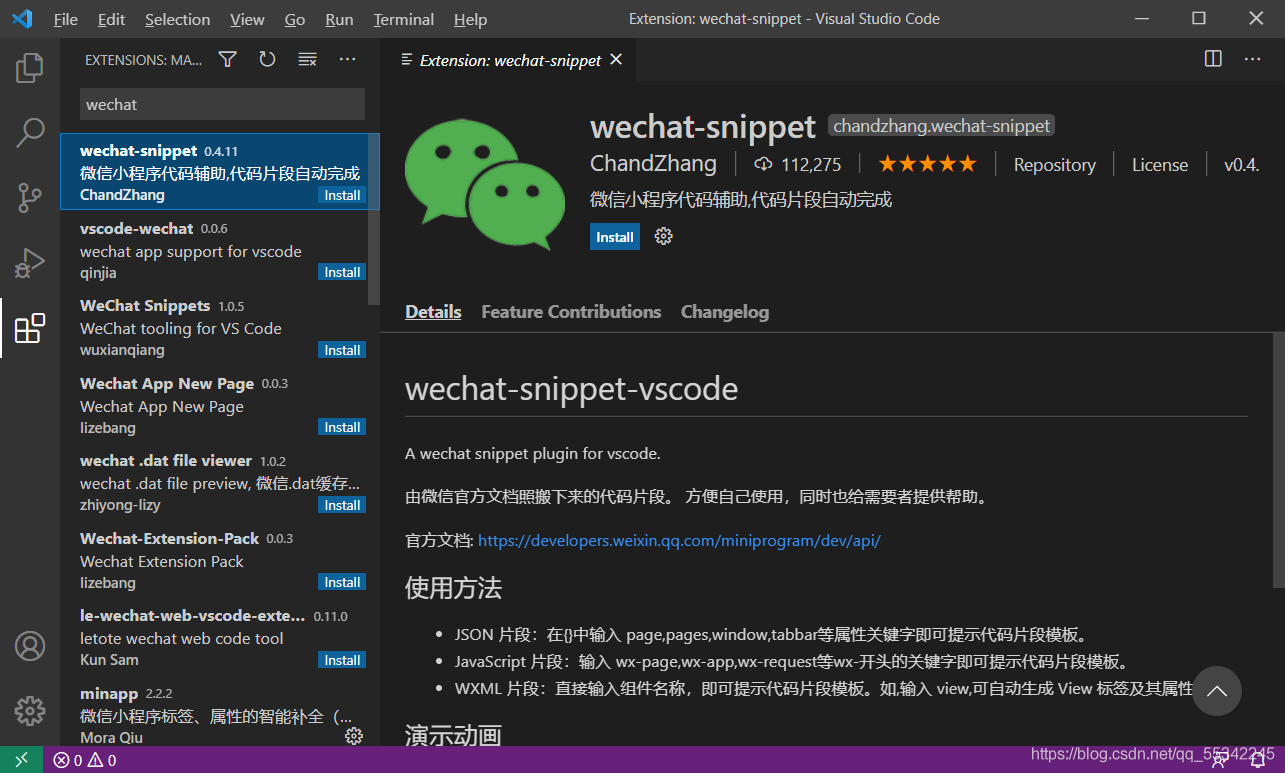Open the errors and warnings status item
1285x773 pixels.
(84, 760)
